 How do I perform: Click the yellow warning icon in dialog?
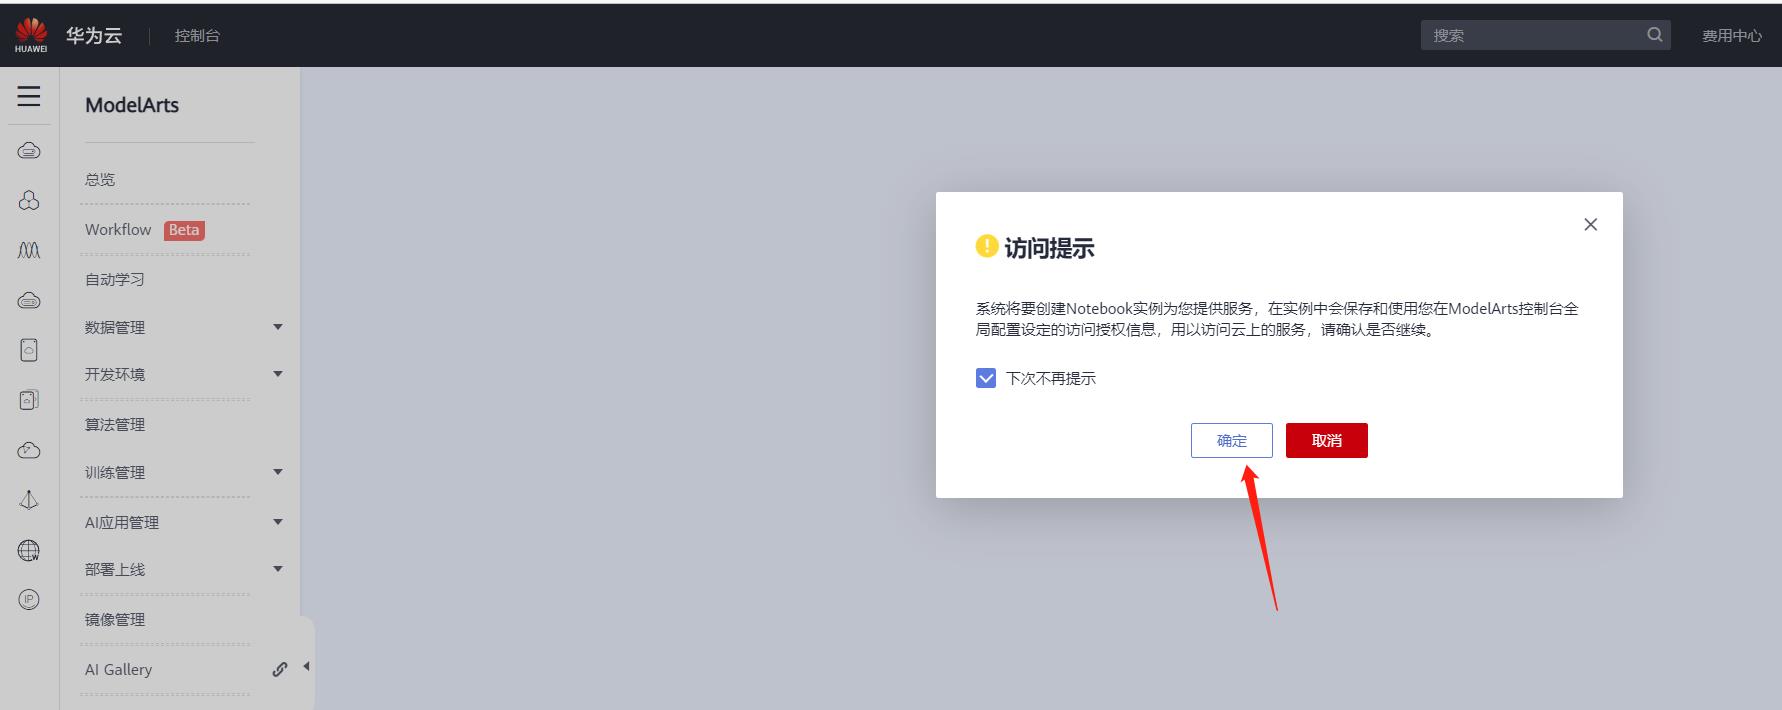(986, 246)
